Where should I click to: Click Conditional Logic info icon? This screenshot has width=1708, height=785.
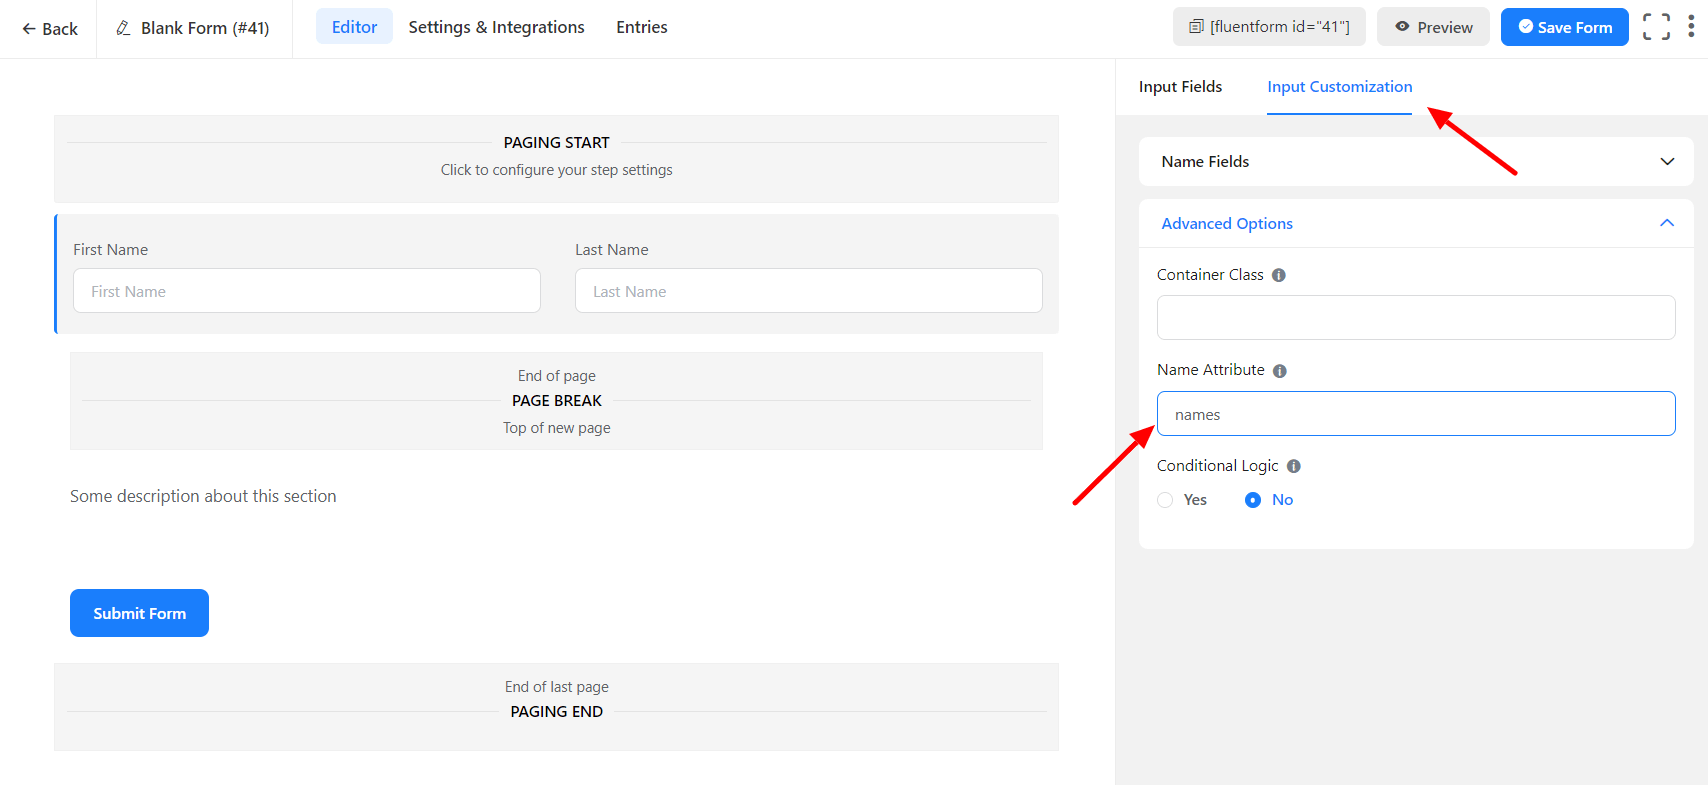[x=1293, y=466]
